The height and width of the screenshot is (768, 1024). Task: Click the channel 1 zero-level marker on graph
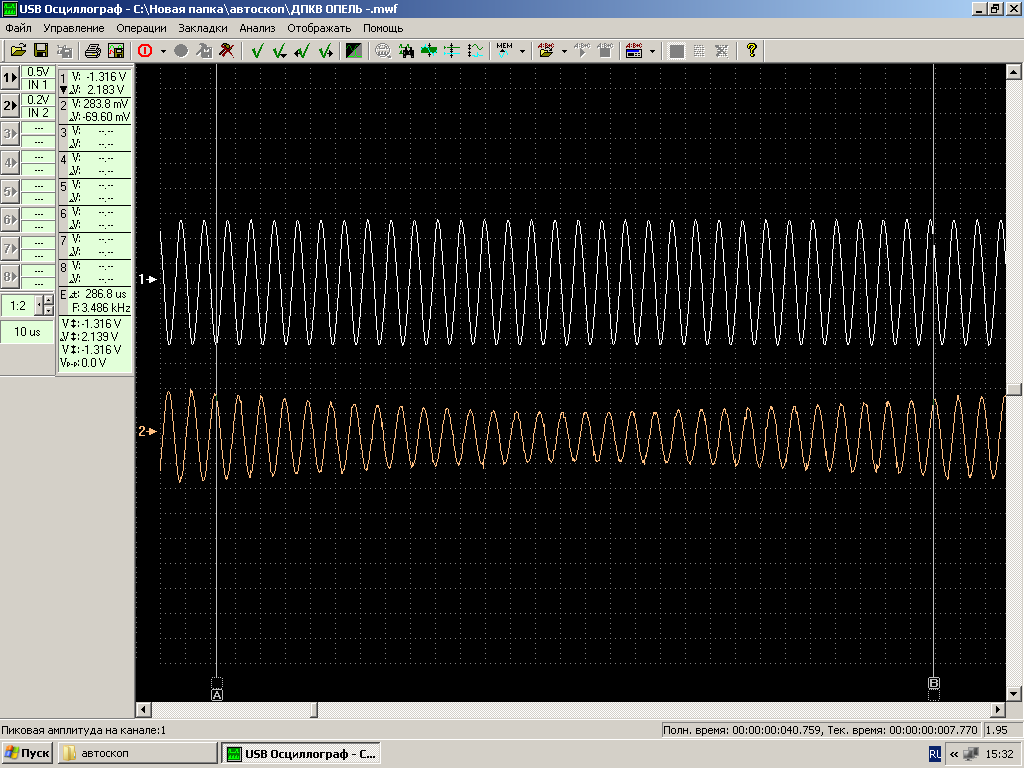pyautogui.click(x=148, y=279)
